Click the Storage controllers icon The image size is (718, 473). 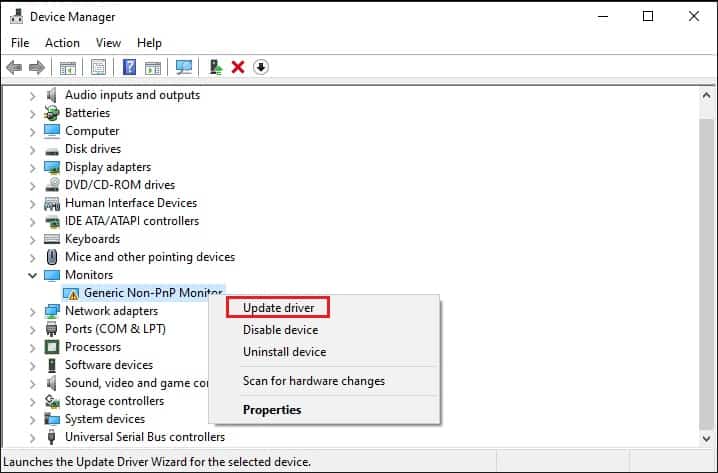[x=52, y=401]
